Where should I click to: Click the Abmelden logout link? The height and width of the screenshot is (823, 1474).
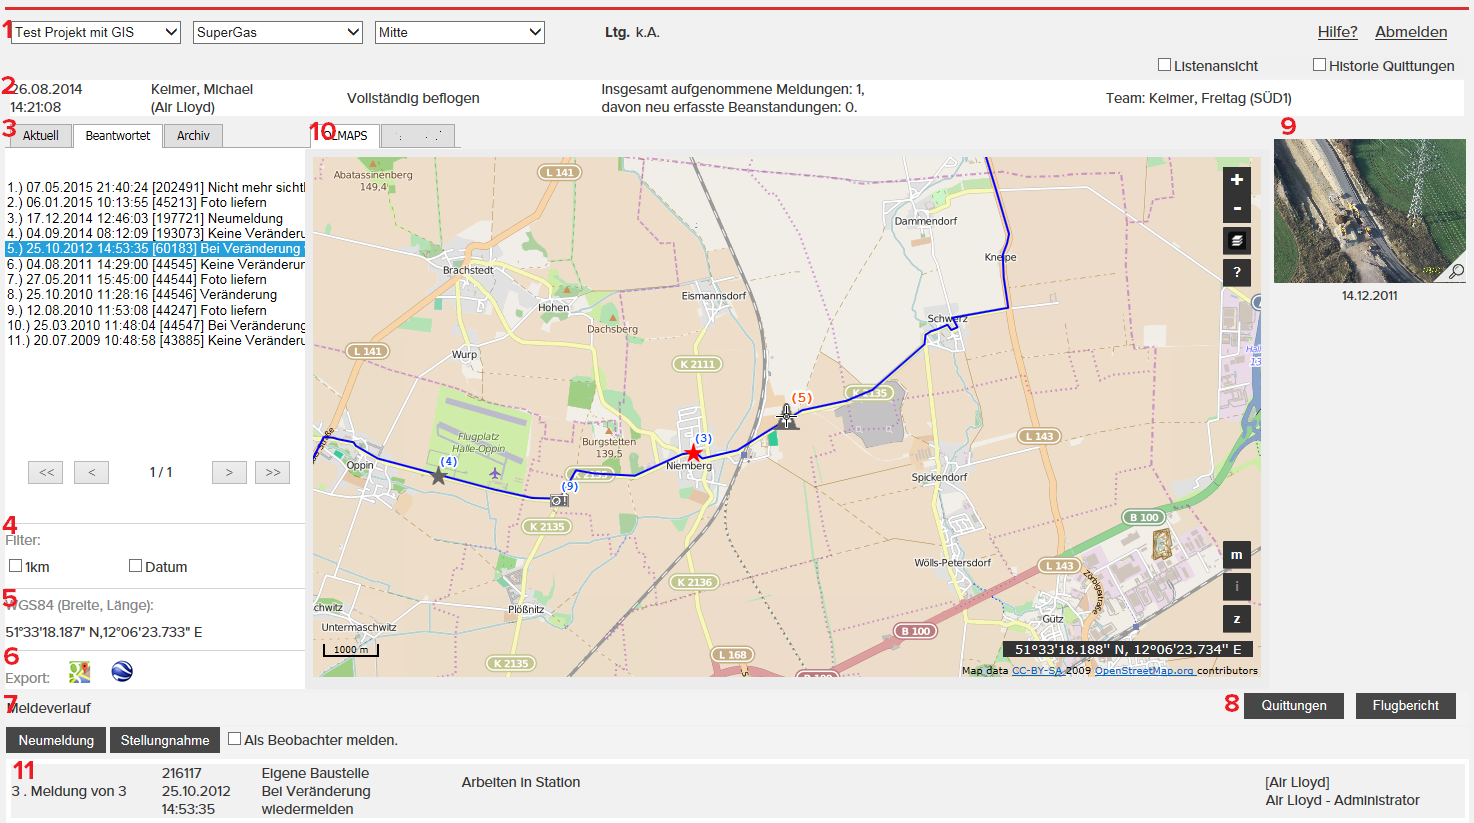pos(1411,32)
